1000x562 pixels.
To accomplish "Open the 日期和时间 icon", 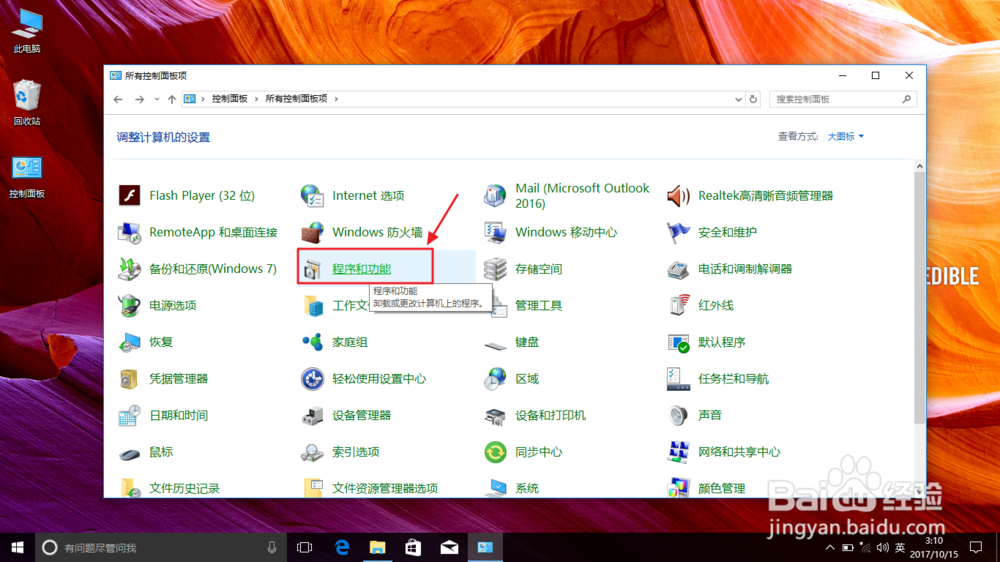I will pos(129,415).
